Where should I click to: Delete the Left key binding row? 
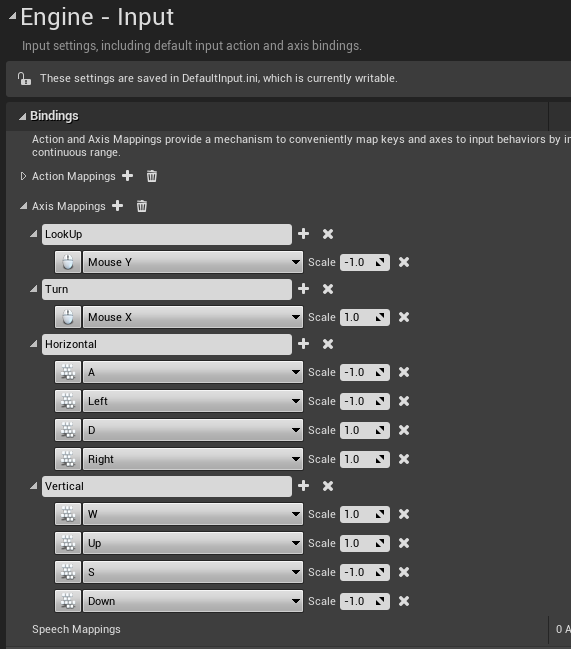point(404,401)
